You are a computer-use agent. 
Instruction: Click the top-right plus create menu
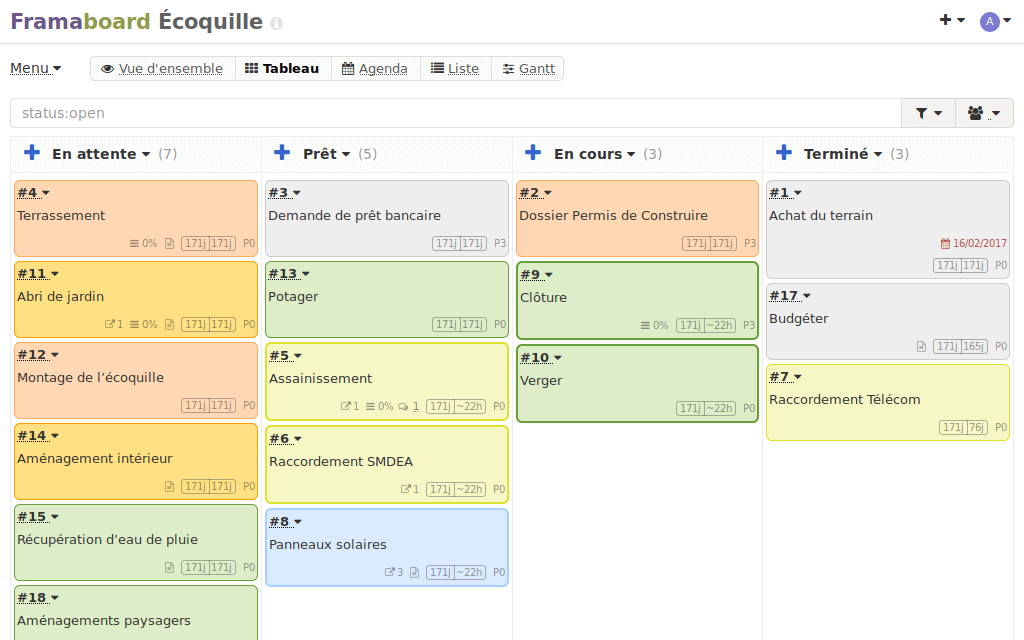pos(951,20)
